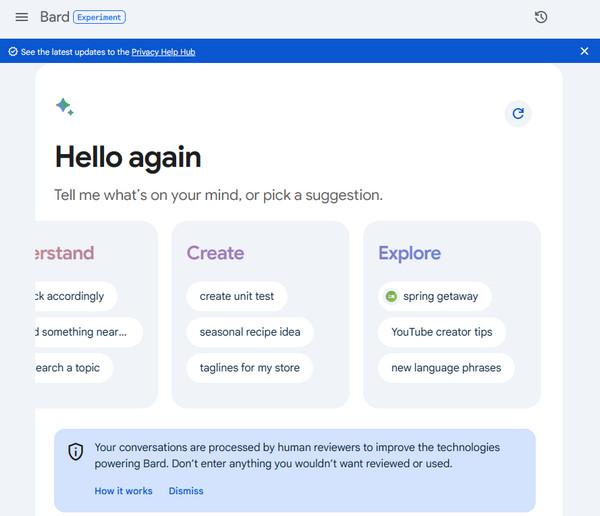Open Bard activity history icon
The image size is (600, 516).
point(540,17)
